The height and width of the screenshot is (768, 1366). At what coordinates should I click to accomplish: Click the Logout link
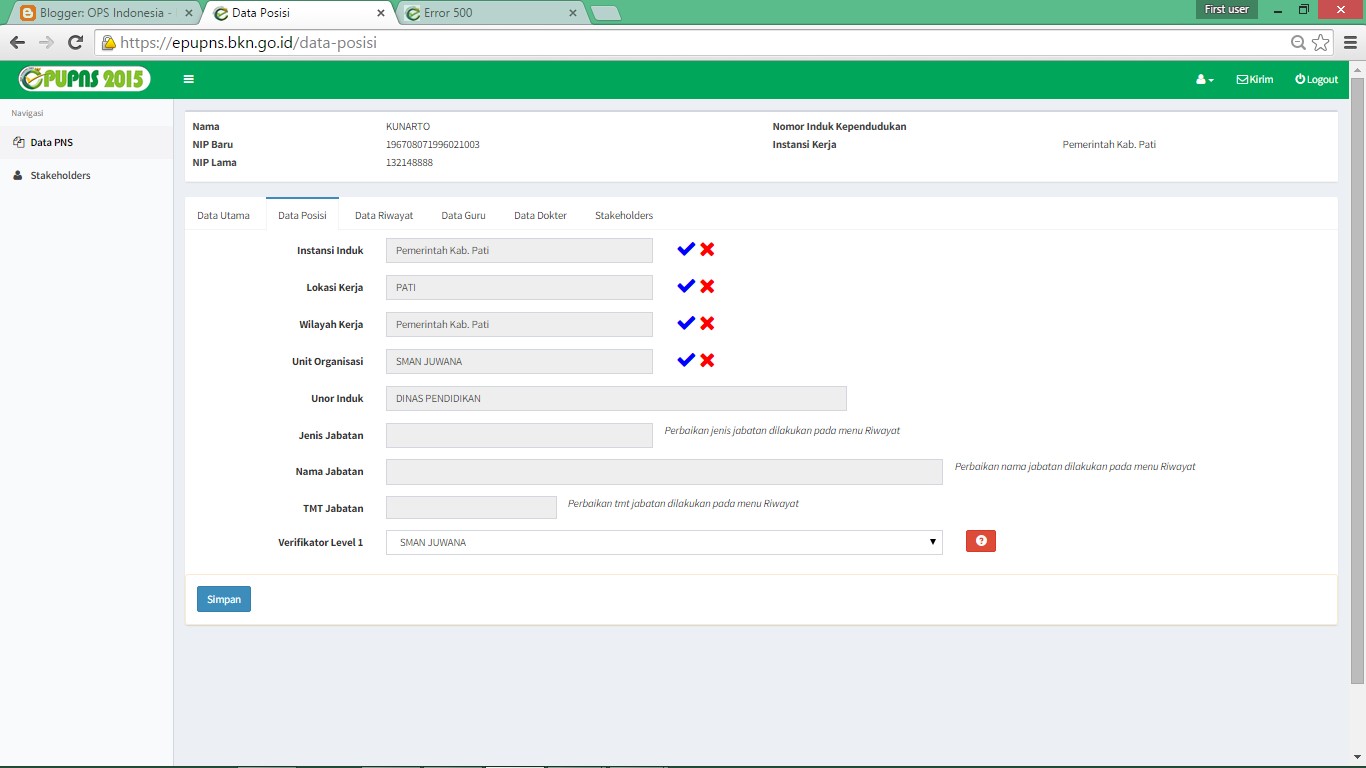click(x=1316, y=79)
